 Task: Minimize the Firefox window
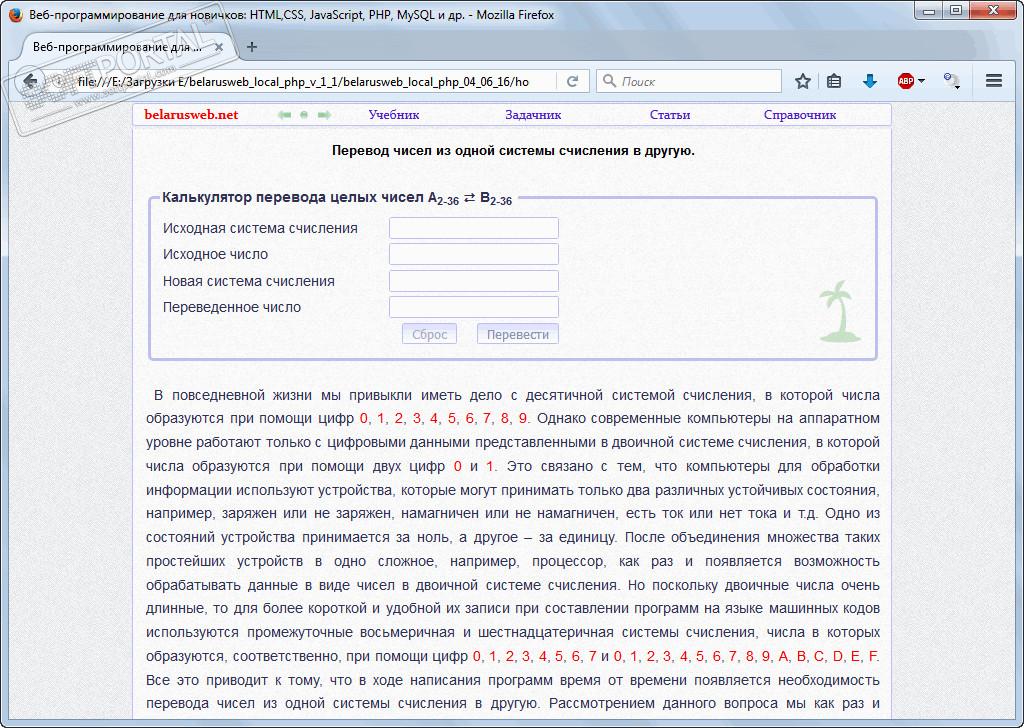tap(929, 10)
